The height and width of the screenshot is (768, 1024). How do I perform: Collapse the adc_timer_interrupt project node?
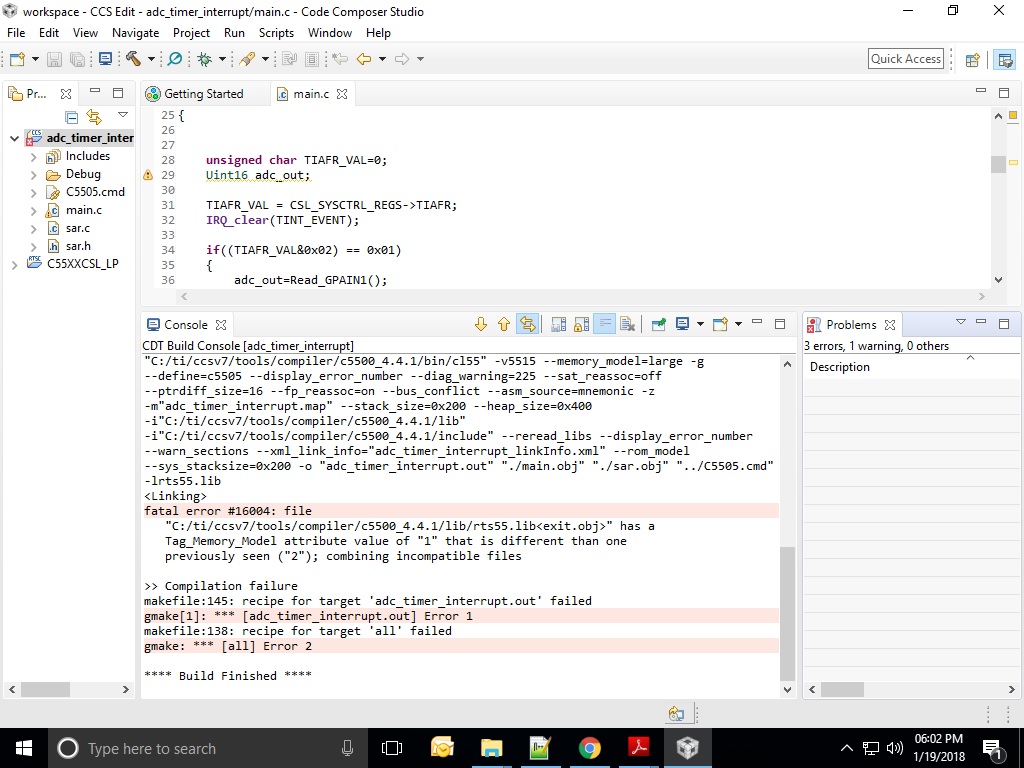[14, 138]
